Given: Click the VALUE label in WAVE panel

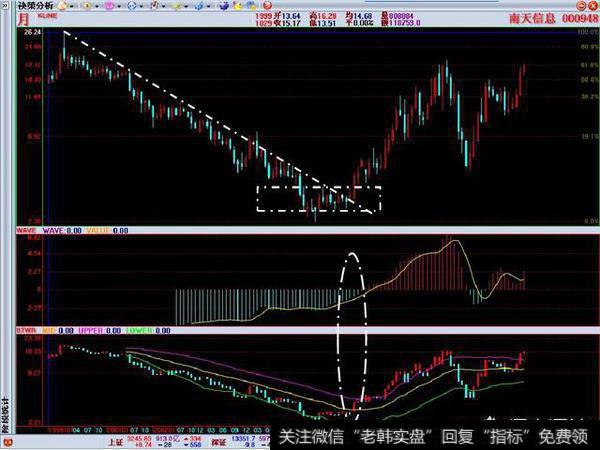Looking at the screenshot, I should tap(101, 230).
